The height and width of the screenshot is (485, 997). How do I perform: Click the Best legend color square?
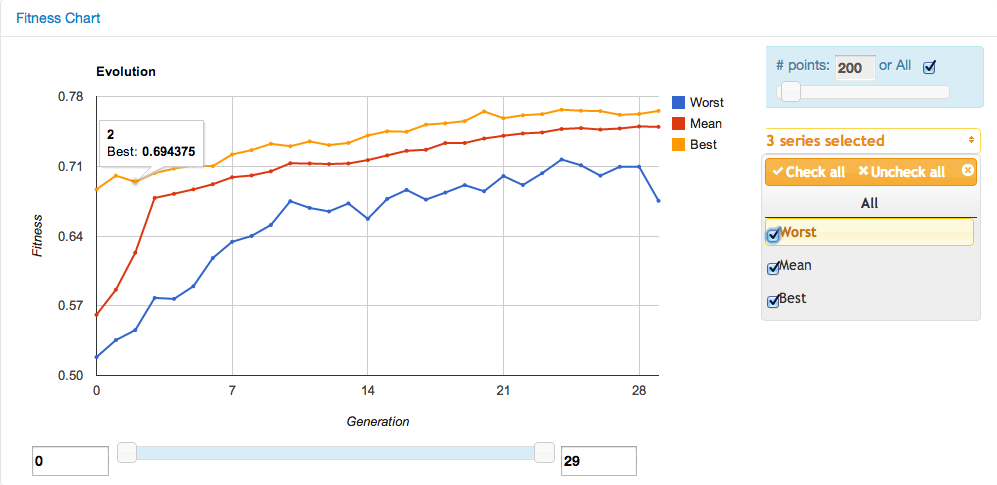(679, 144)
